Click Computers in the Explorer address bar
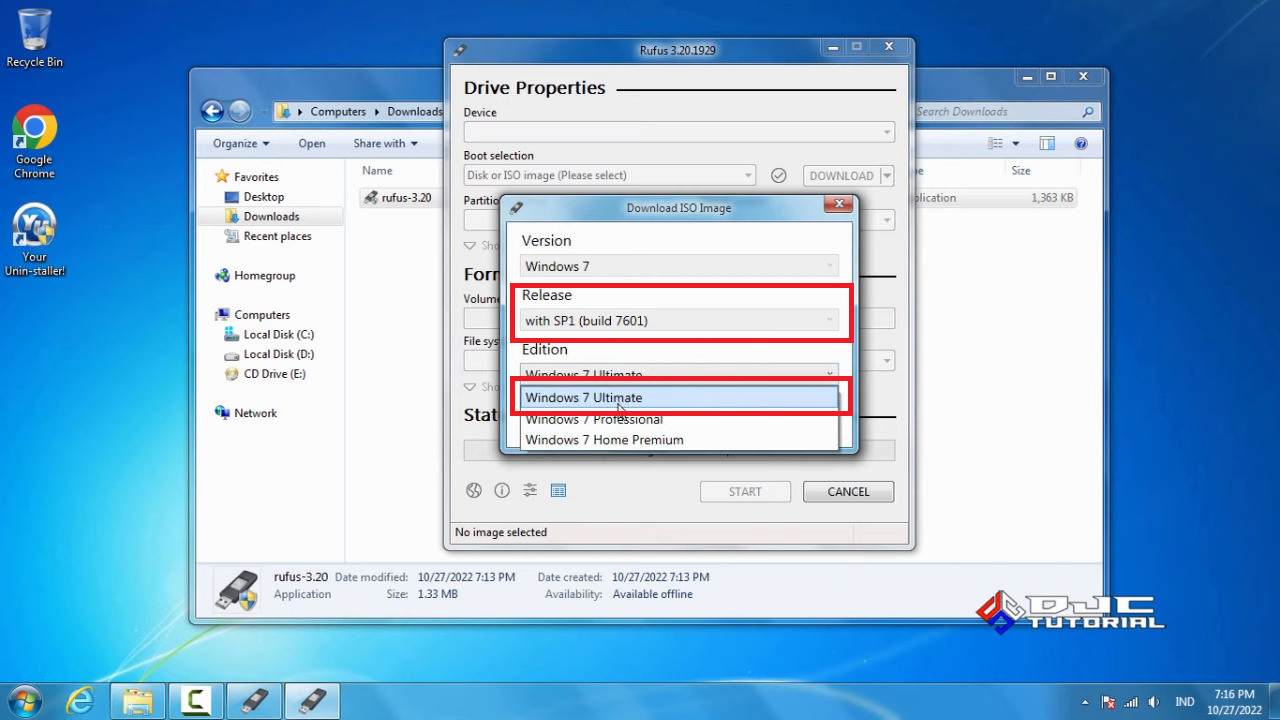This screenshot has width=1280, height=720. click(x=338, y=112)
